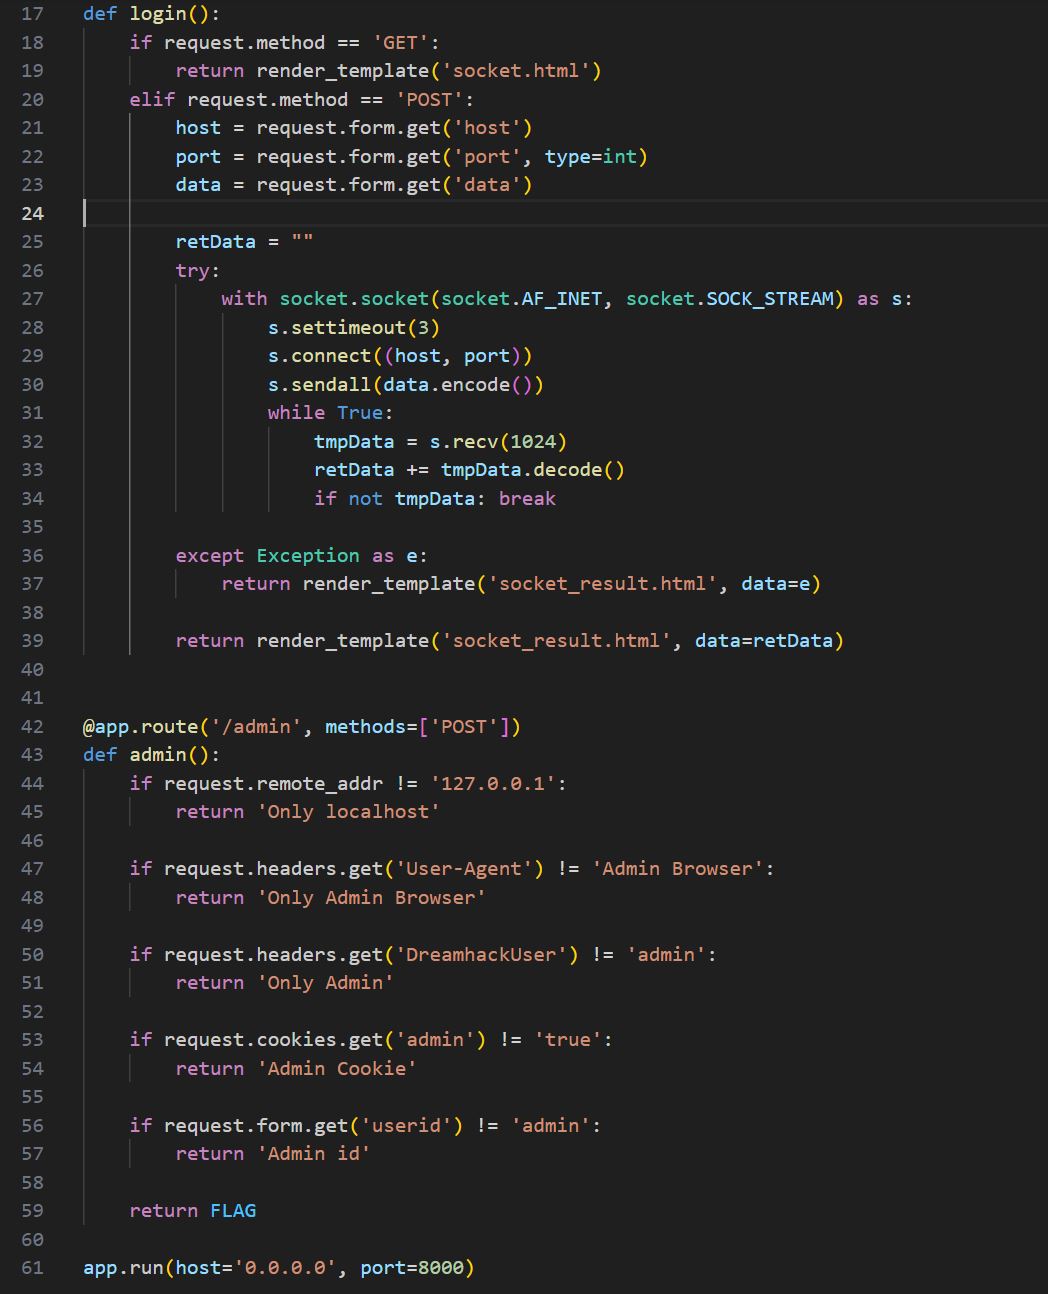This screenshot has width=1048, height=1294.
Task: Click the 'true' string
Action: [x=568, y=1040]
